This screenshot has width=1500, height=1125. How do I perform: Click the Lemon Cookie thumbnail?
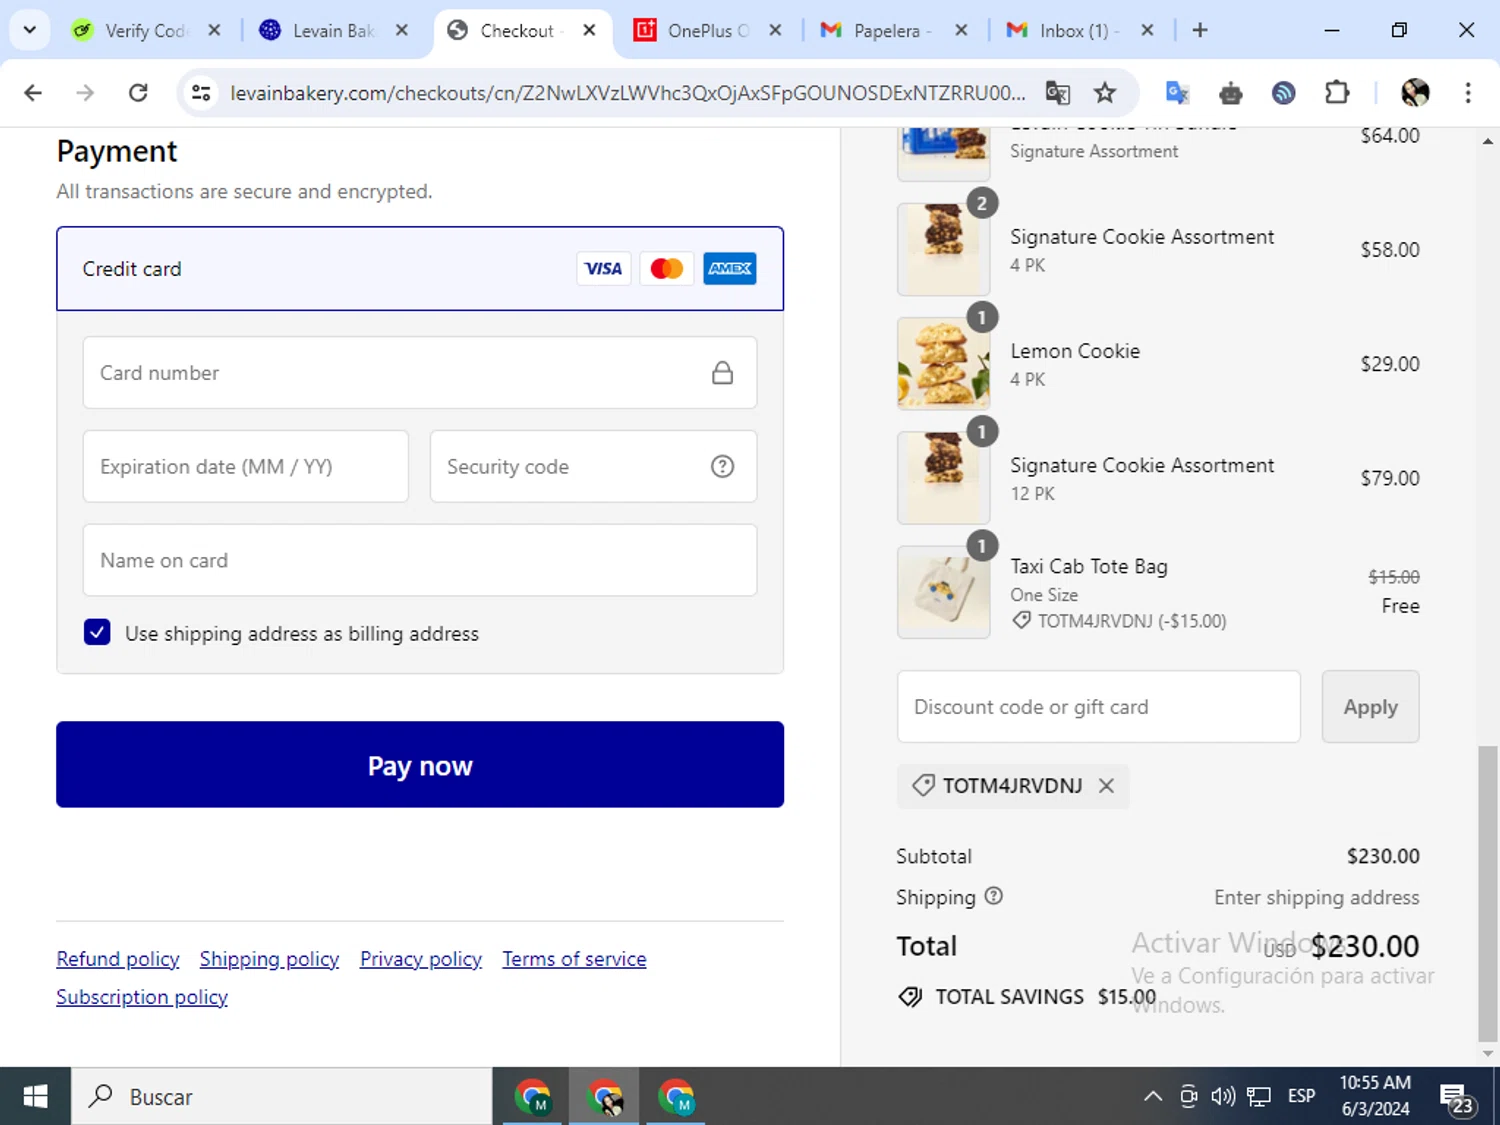(944, 364)
